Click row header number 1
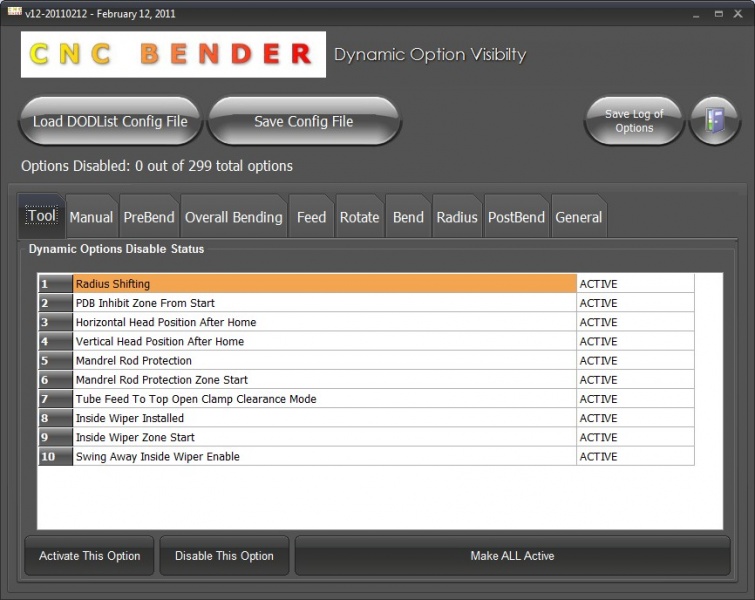 pyautogui.click(x=55, y=284)
